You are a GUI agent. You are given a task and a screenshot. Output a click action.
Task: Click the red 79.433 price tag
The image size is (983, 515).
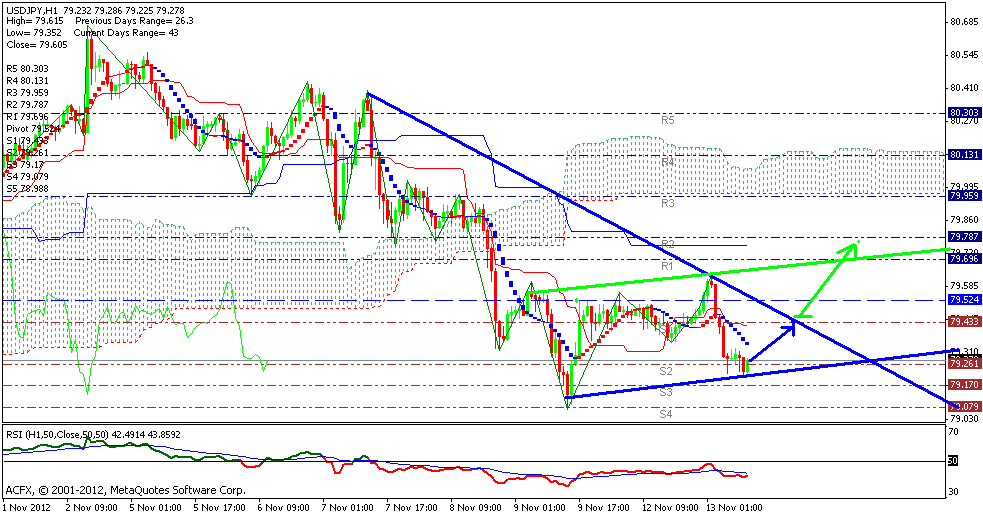pos(964,322)
